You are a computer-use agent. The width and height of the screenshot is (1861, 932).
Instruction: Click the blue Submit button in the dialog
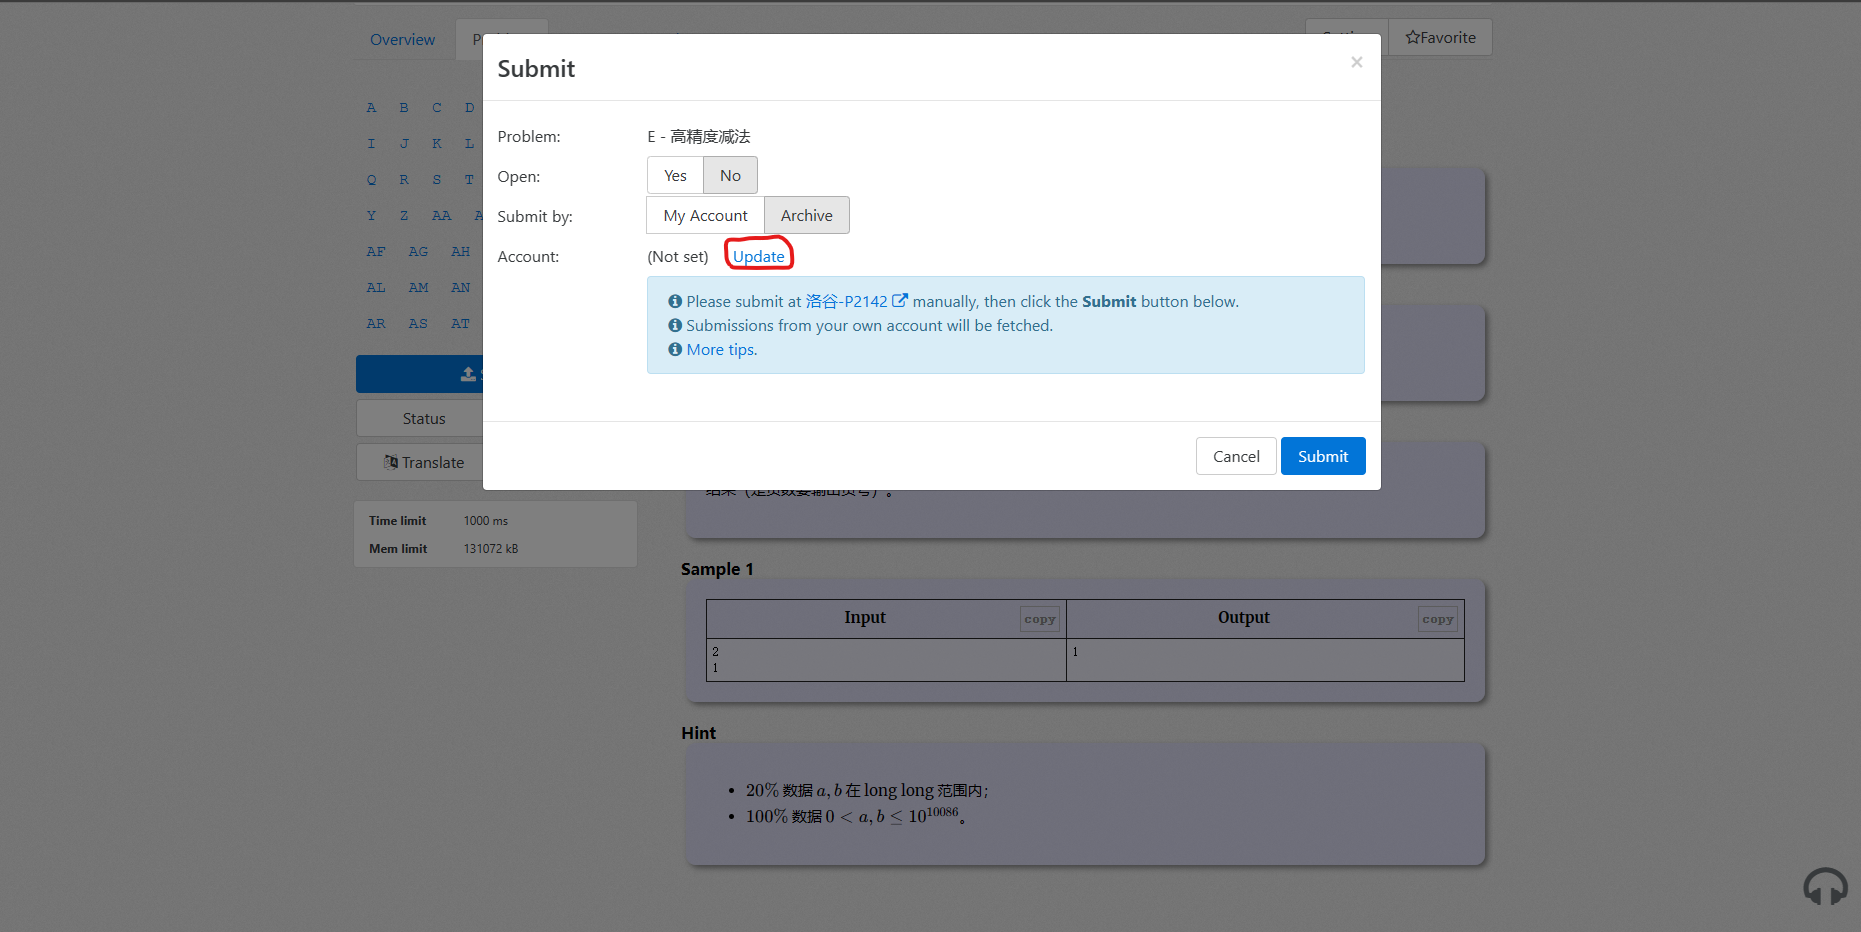1323,456
